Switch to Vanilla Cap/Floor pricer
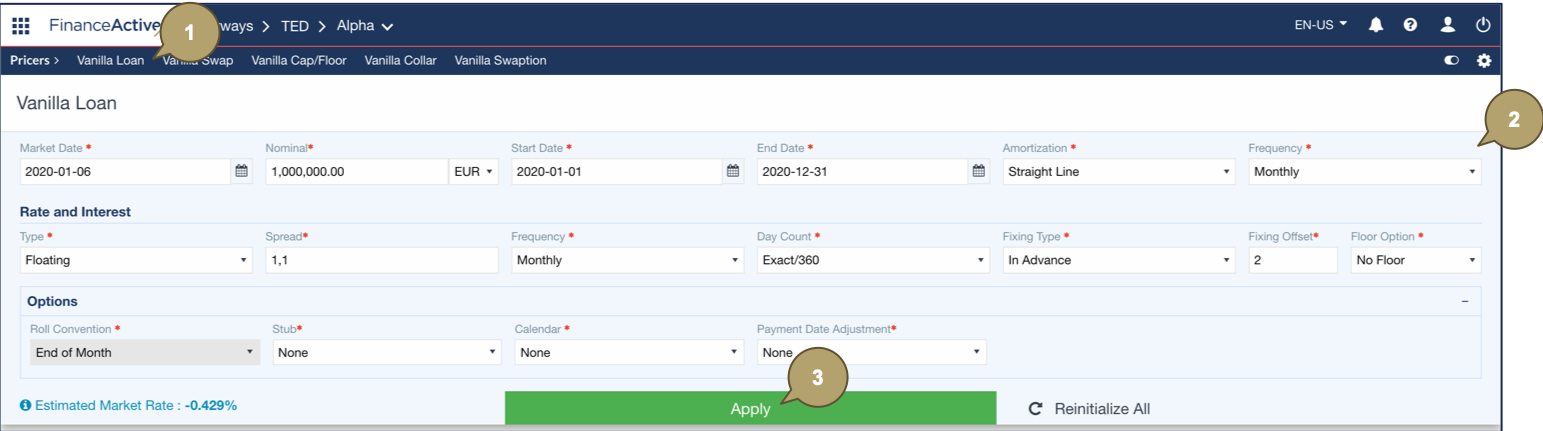 (x=299, y=61)
